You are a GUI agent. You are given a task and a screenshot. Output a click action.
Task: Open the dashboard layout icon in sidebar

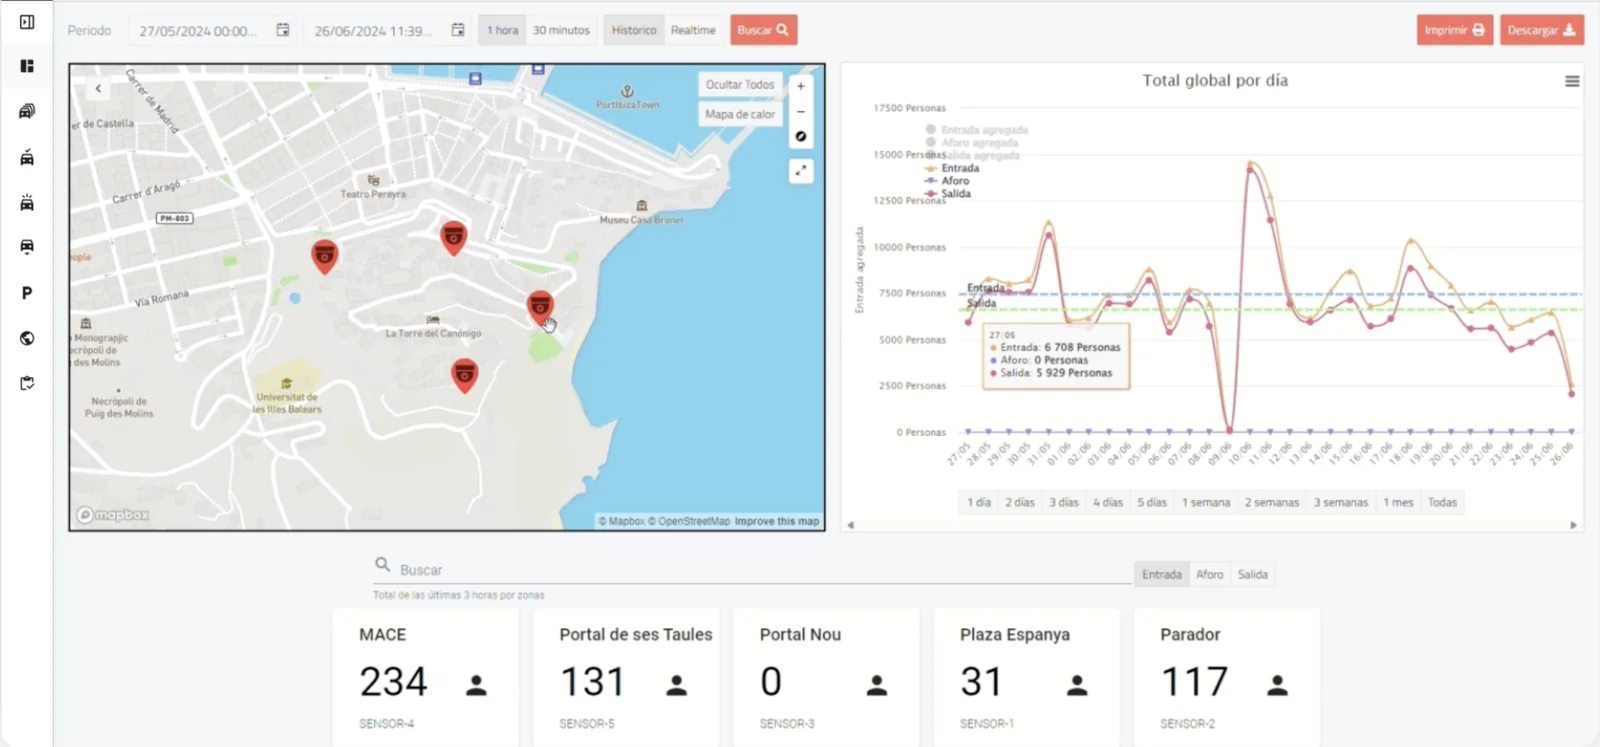point(27,66)
